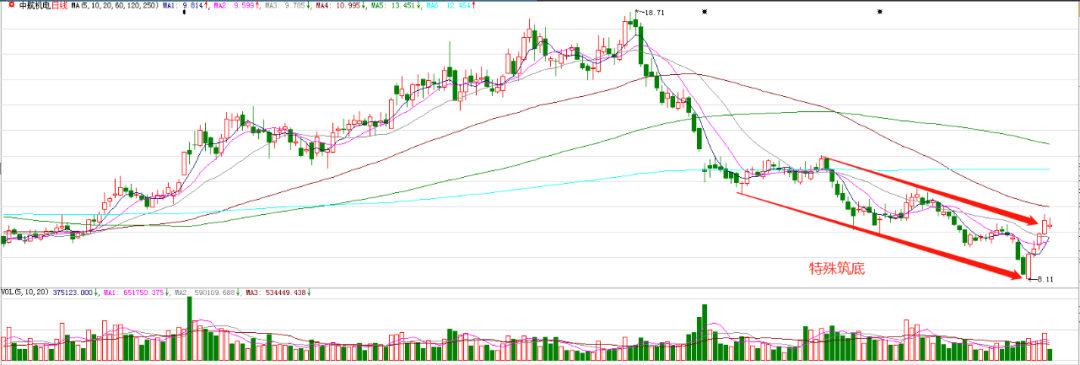Click the red gear icon beside stock name

point(12,5)
